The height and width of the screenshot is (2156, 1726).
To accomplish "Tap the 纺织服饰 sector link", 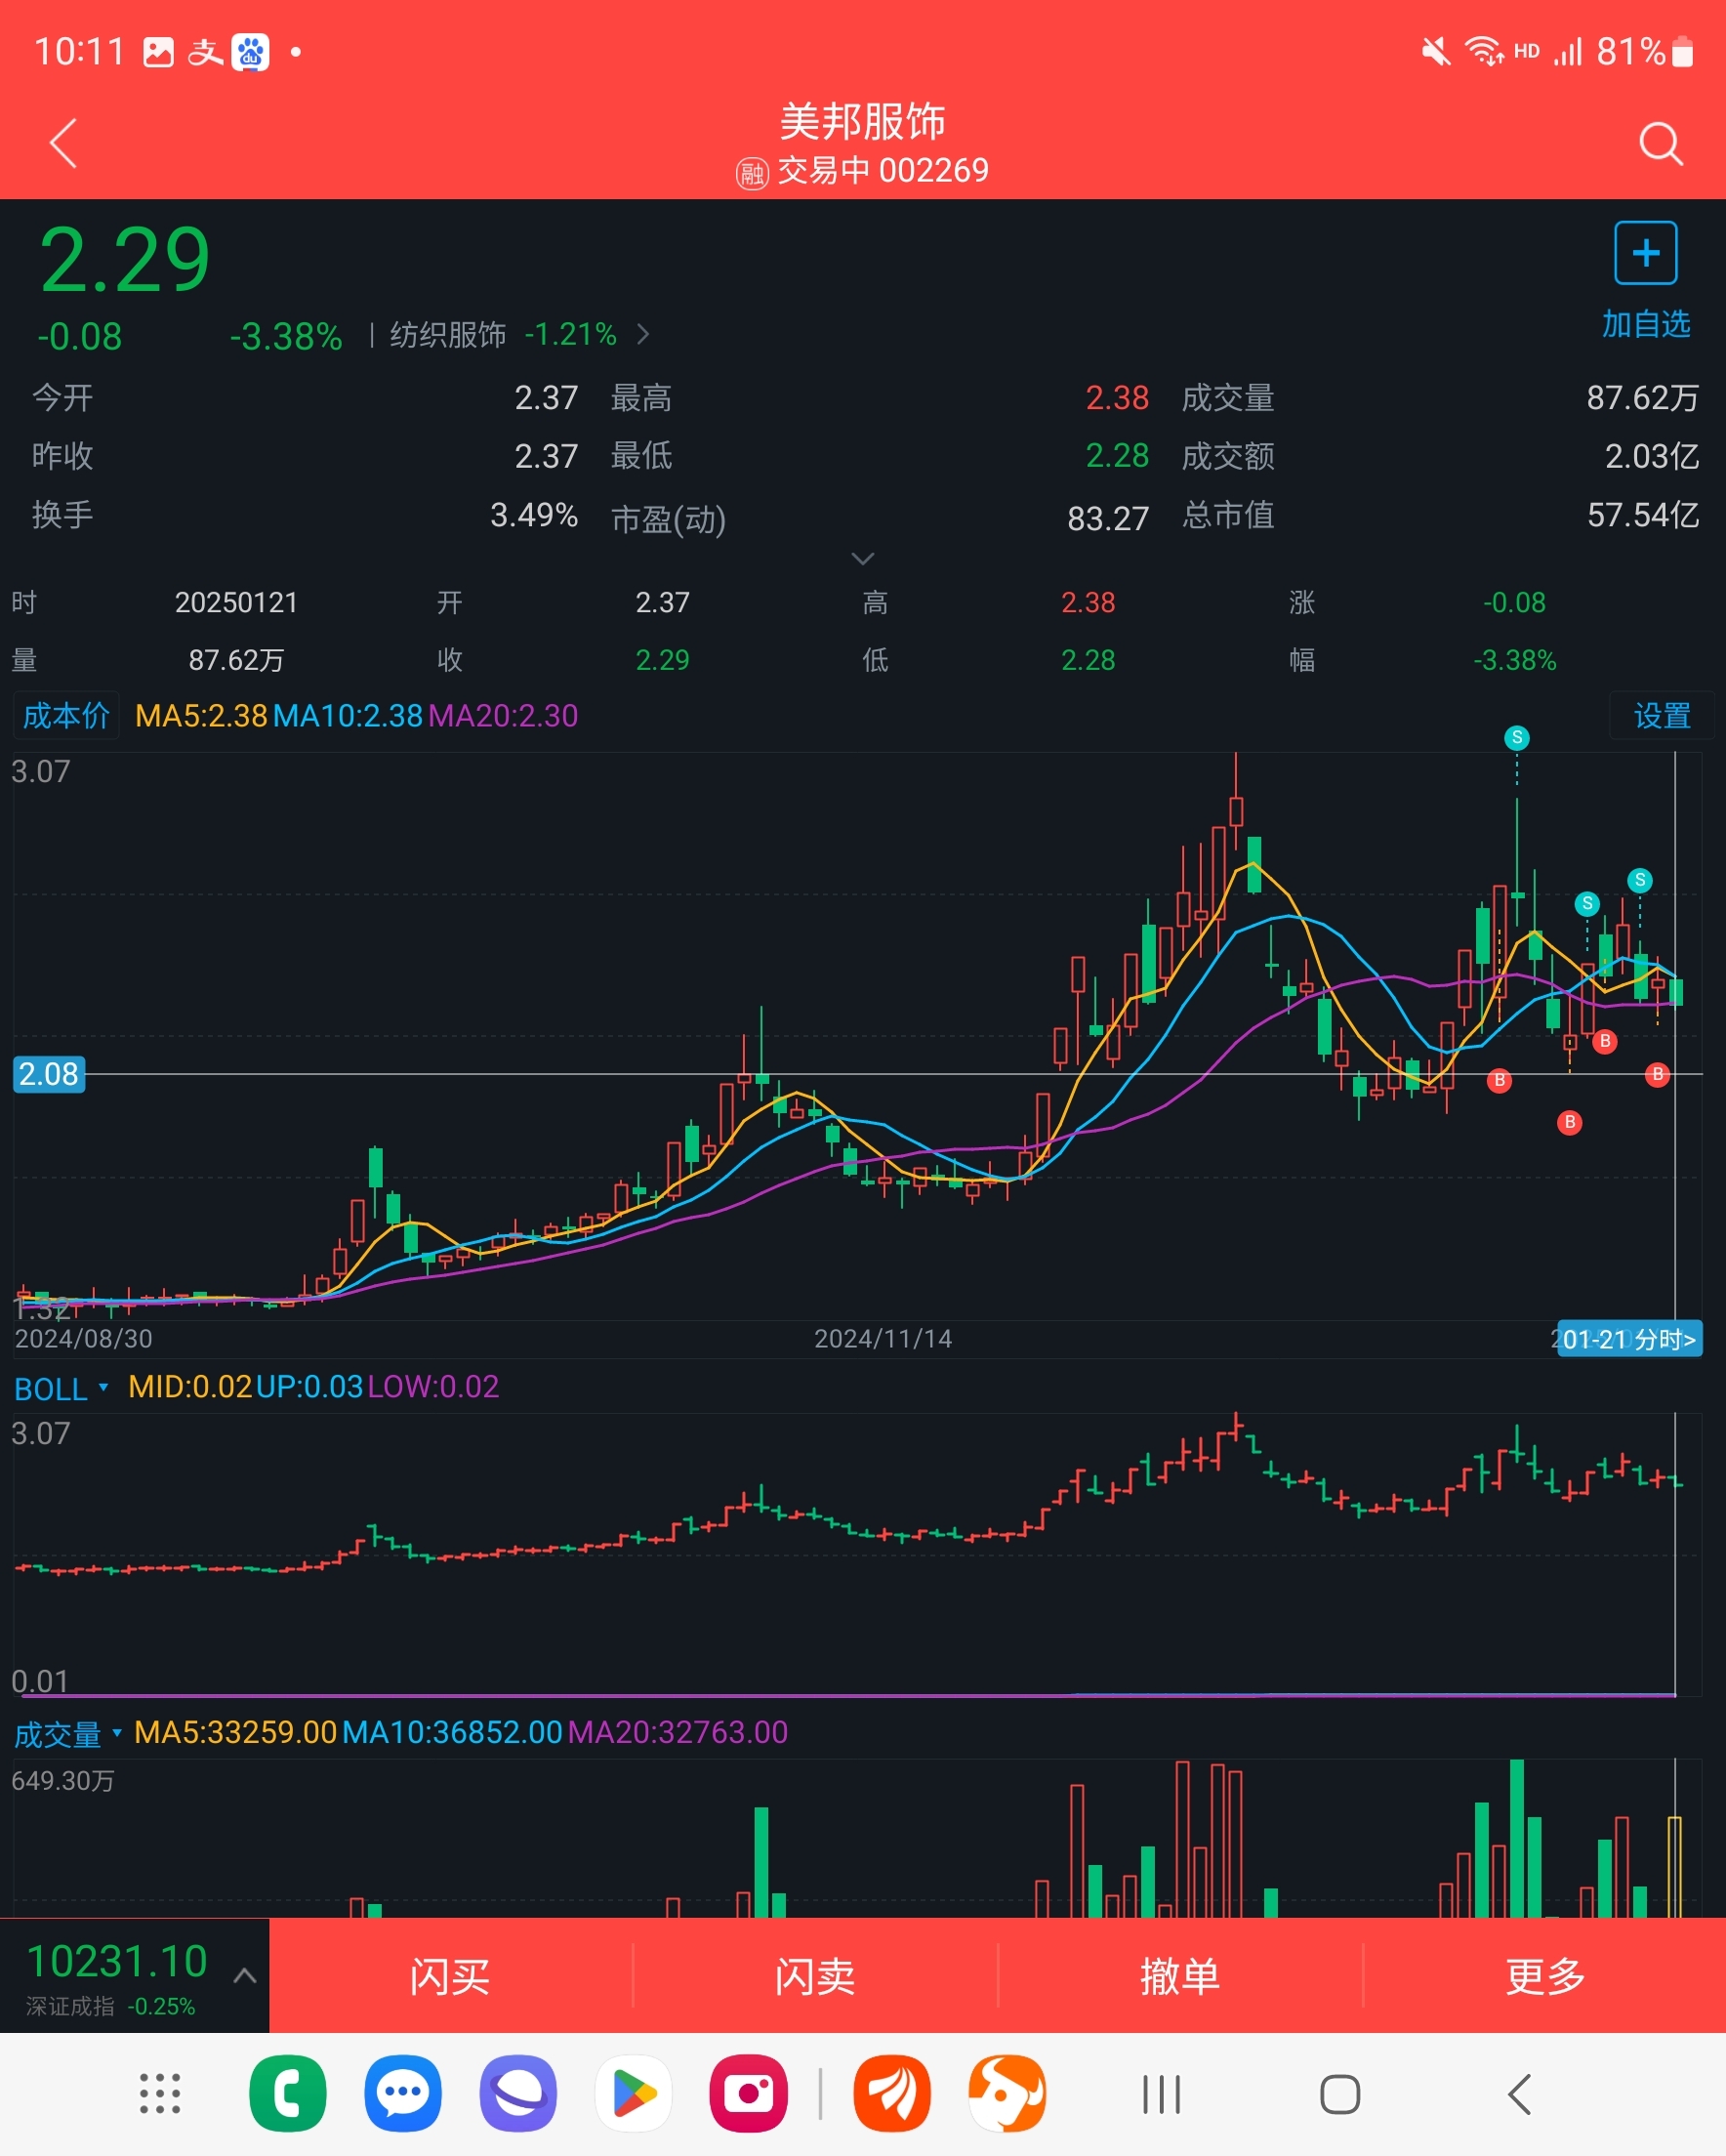I will (x=448, y=334).
